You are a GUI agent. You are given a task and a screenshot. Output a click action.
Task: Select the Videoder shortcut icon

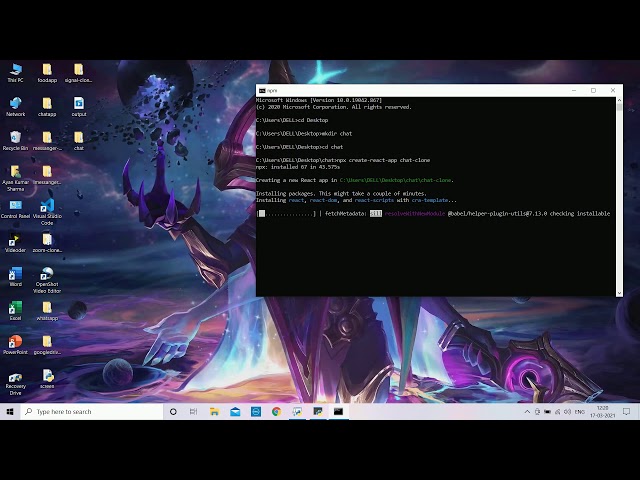pyautogui.click(x=16, y=243)
